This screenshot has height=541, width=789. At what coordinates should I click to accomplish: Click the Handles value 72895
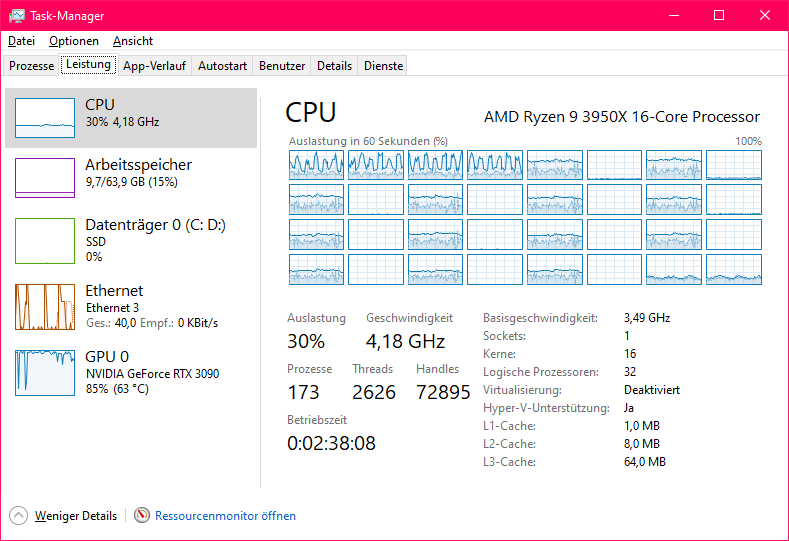pyautogui.click(x=443, y=392)
